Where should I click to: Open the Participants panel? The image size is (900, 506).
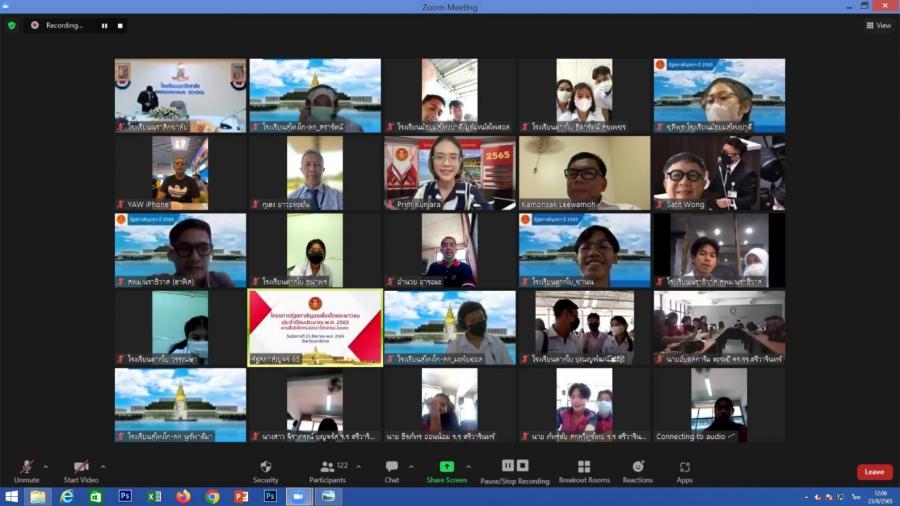tap(327, 471)
